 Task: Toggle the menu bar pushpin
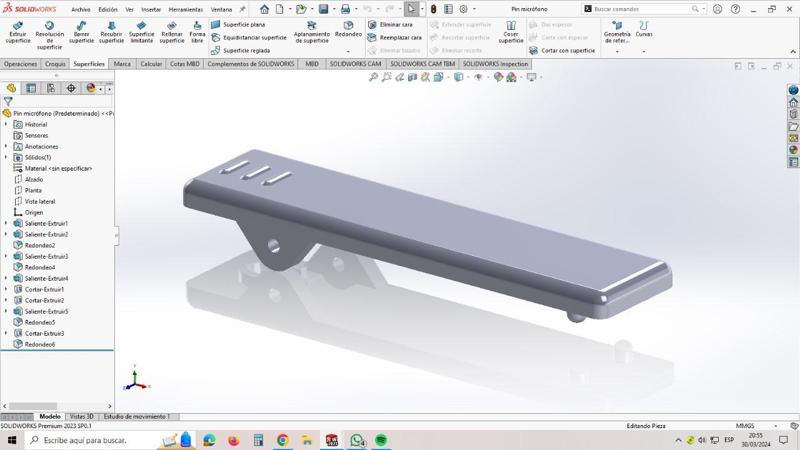tap(242, 9)
